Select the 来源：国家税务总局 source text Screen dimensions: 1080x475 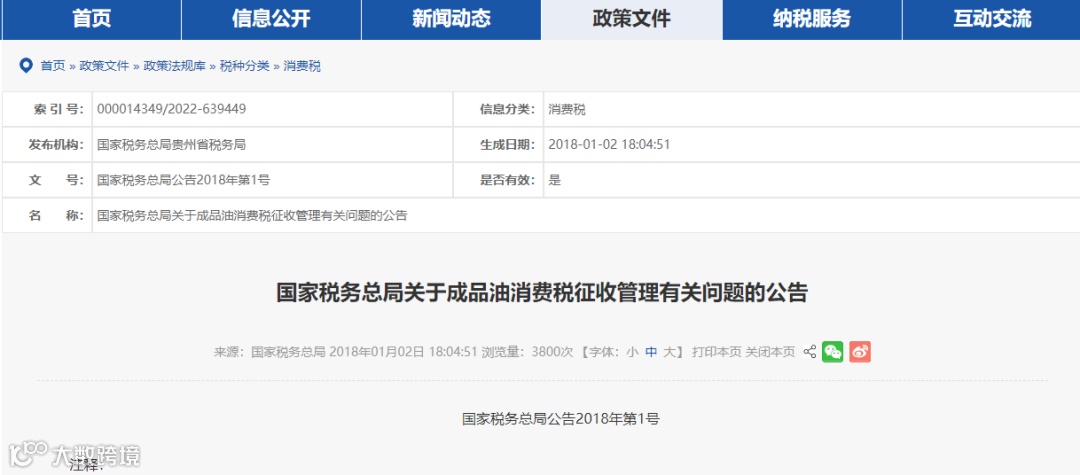[x=269, y=352]
